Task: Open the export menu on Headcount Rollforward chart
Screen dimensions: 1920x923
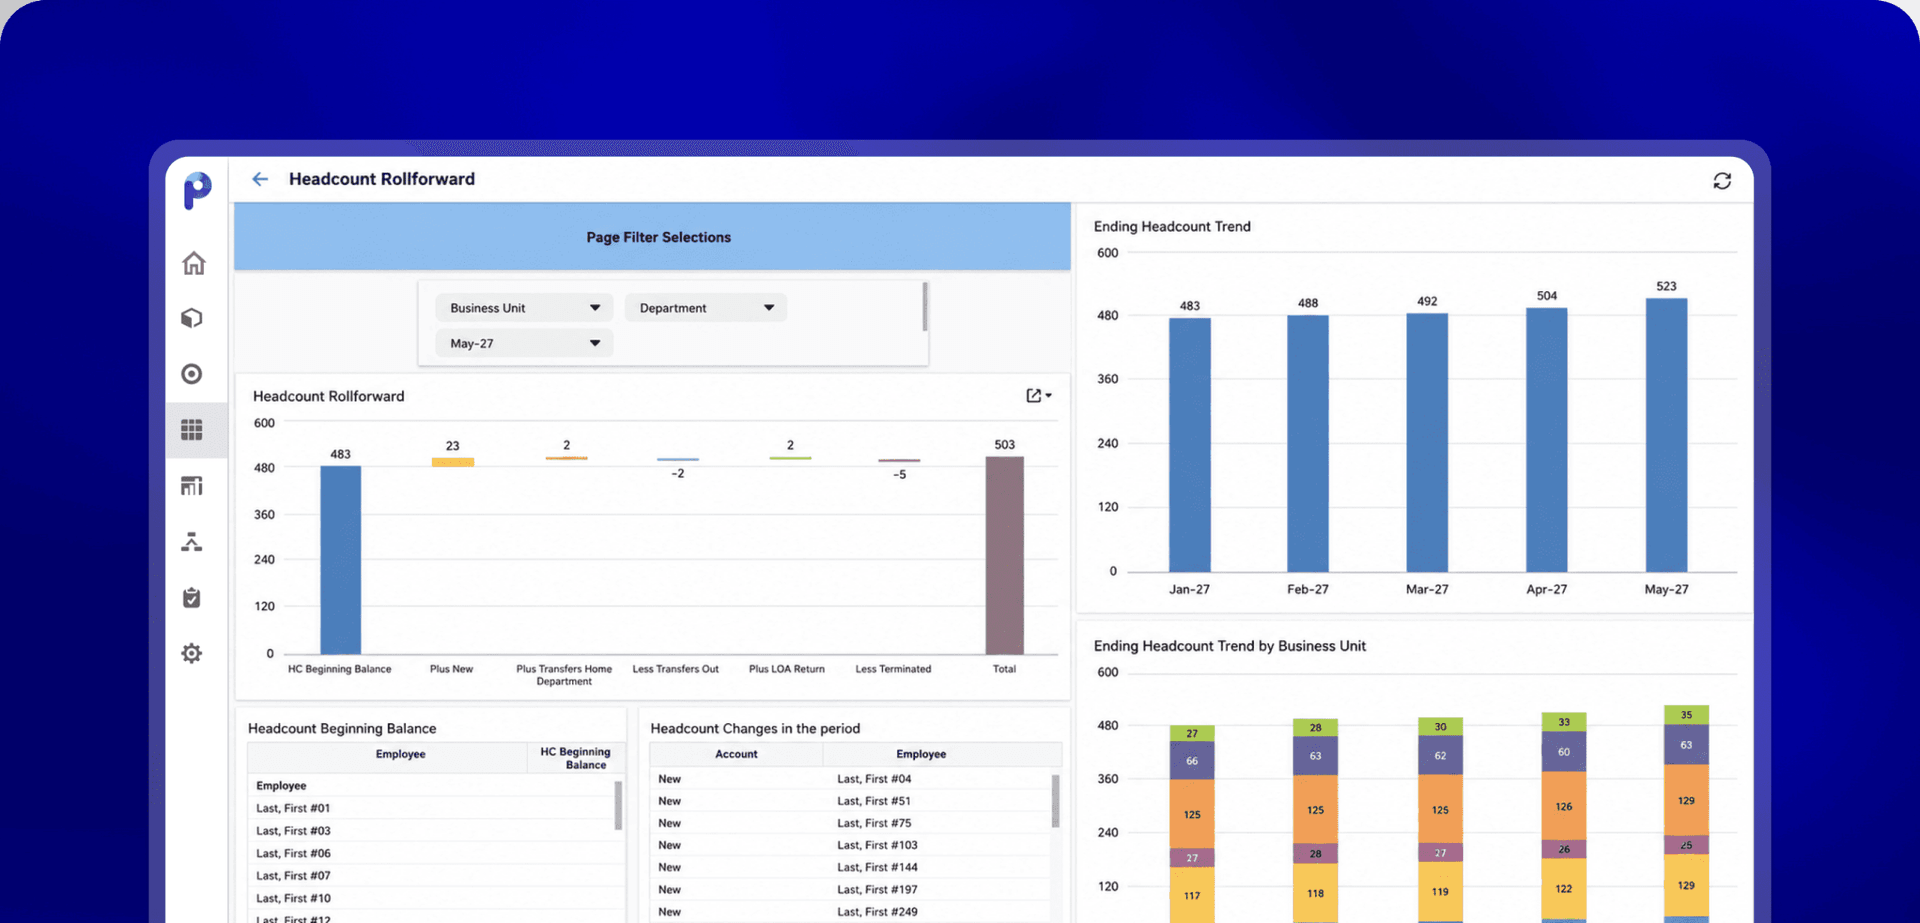Action: coord(1039,396)
